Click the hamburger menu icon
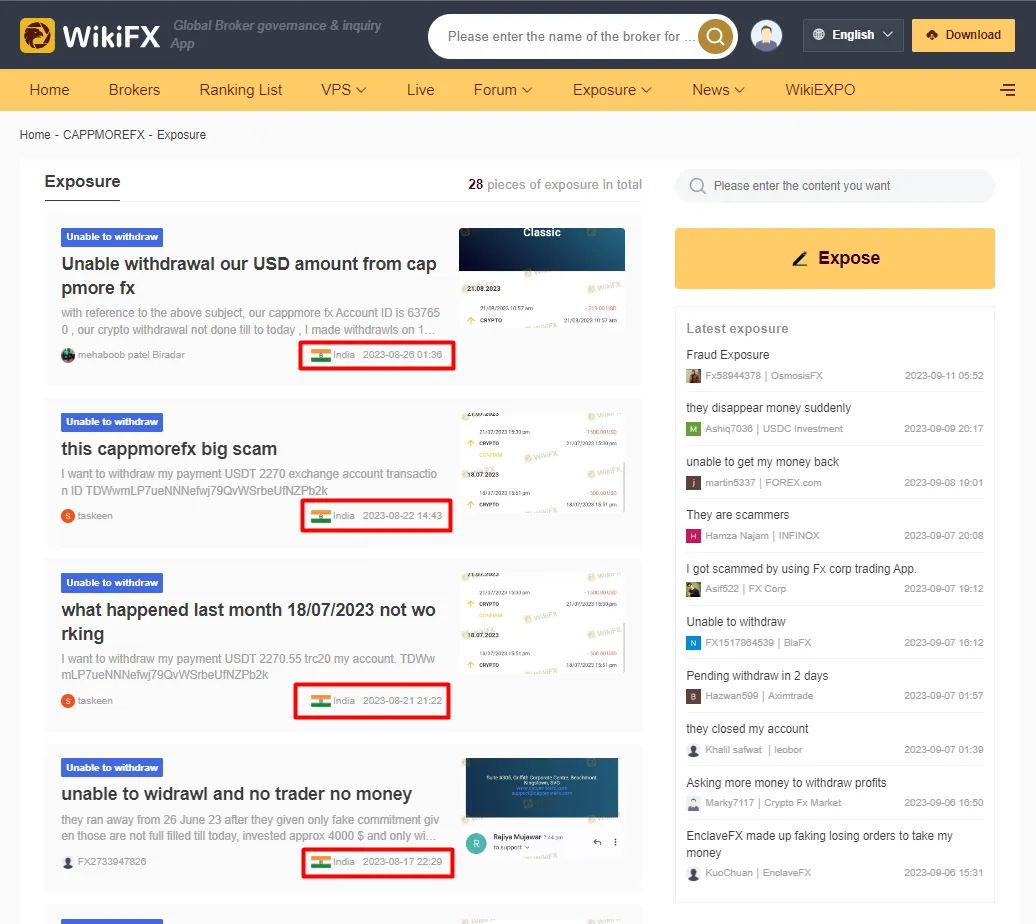The image size is (1036, 924). coord(1008,90)
